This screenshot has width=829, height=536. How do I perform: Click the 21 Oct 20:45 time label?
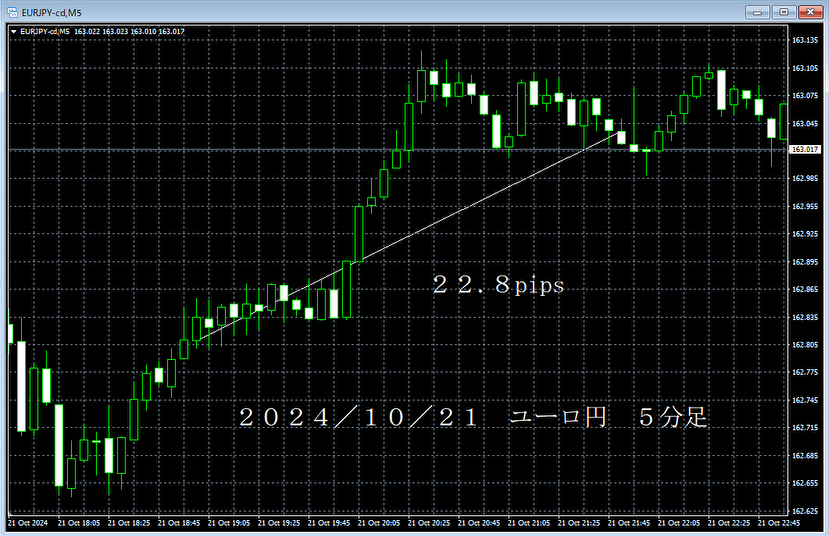(x=479, y=523)
